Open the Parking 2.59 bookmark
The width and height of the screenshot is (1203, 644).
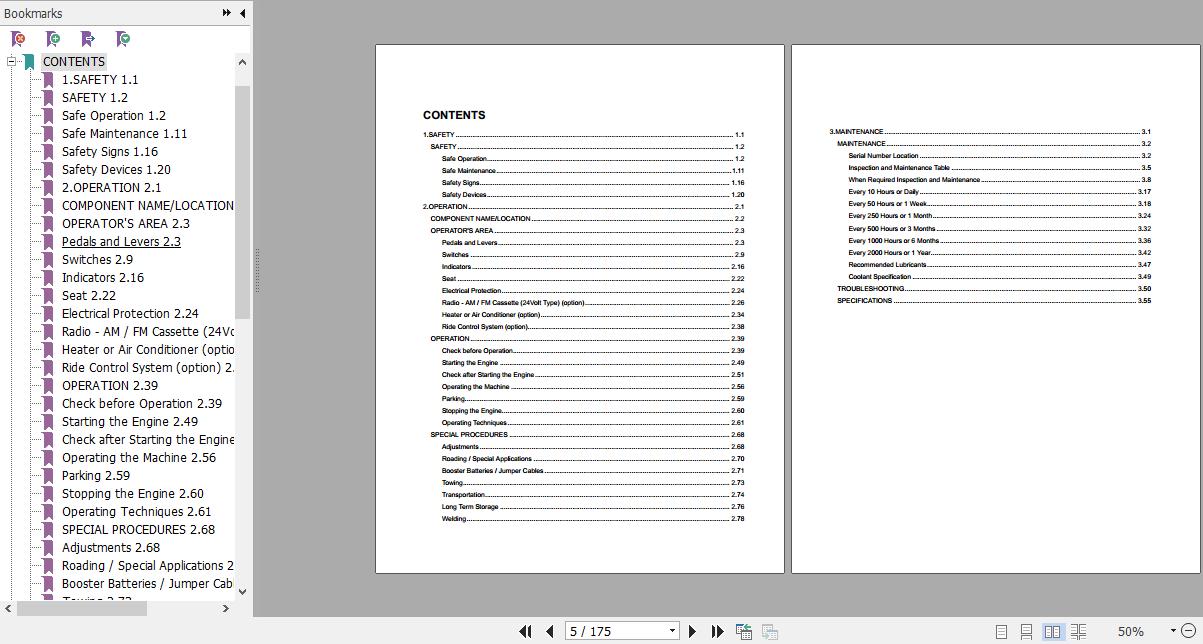pos(96,476)
